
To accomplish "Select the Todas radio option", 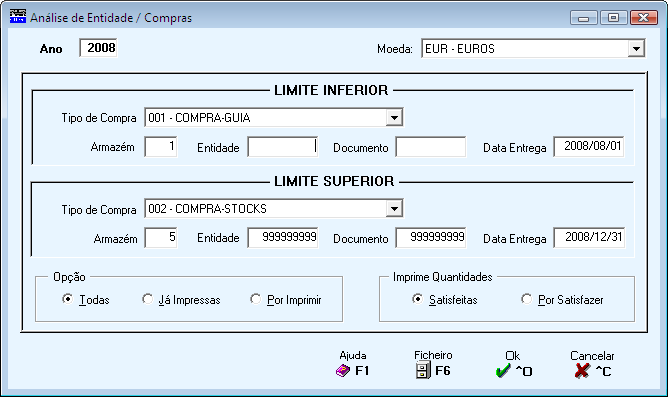I will coord(67,299).
